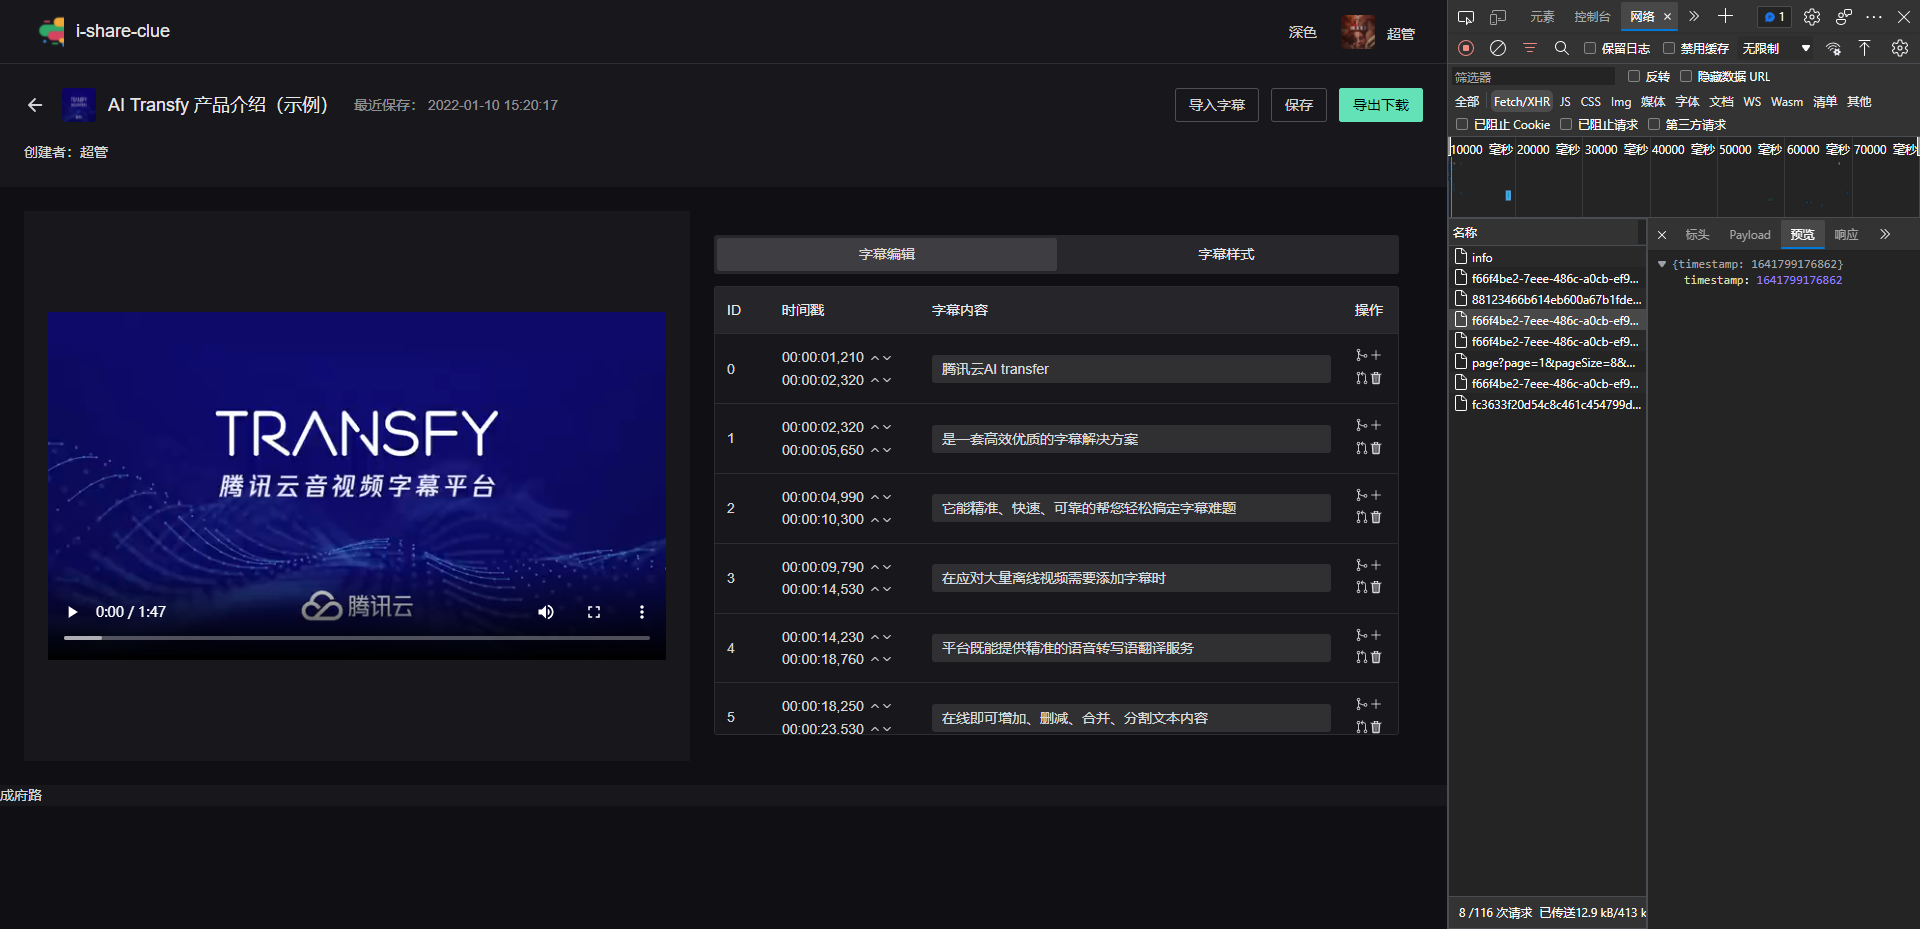Add a subtitle after row 0
Image resolution: width=1920 pixels, height=929 pixels.
click(1376, 355)
